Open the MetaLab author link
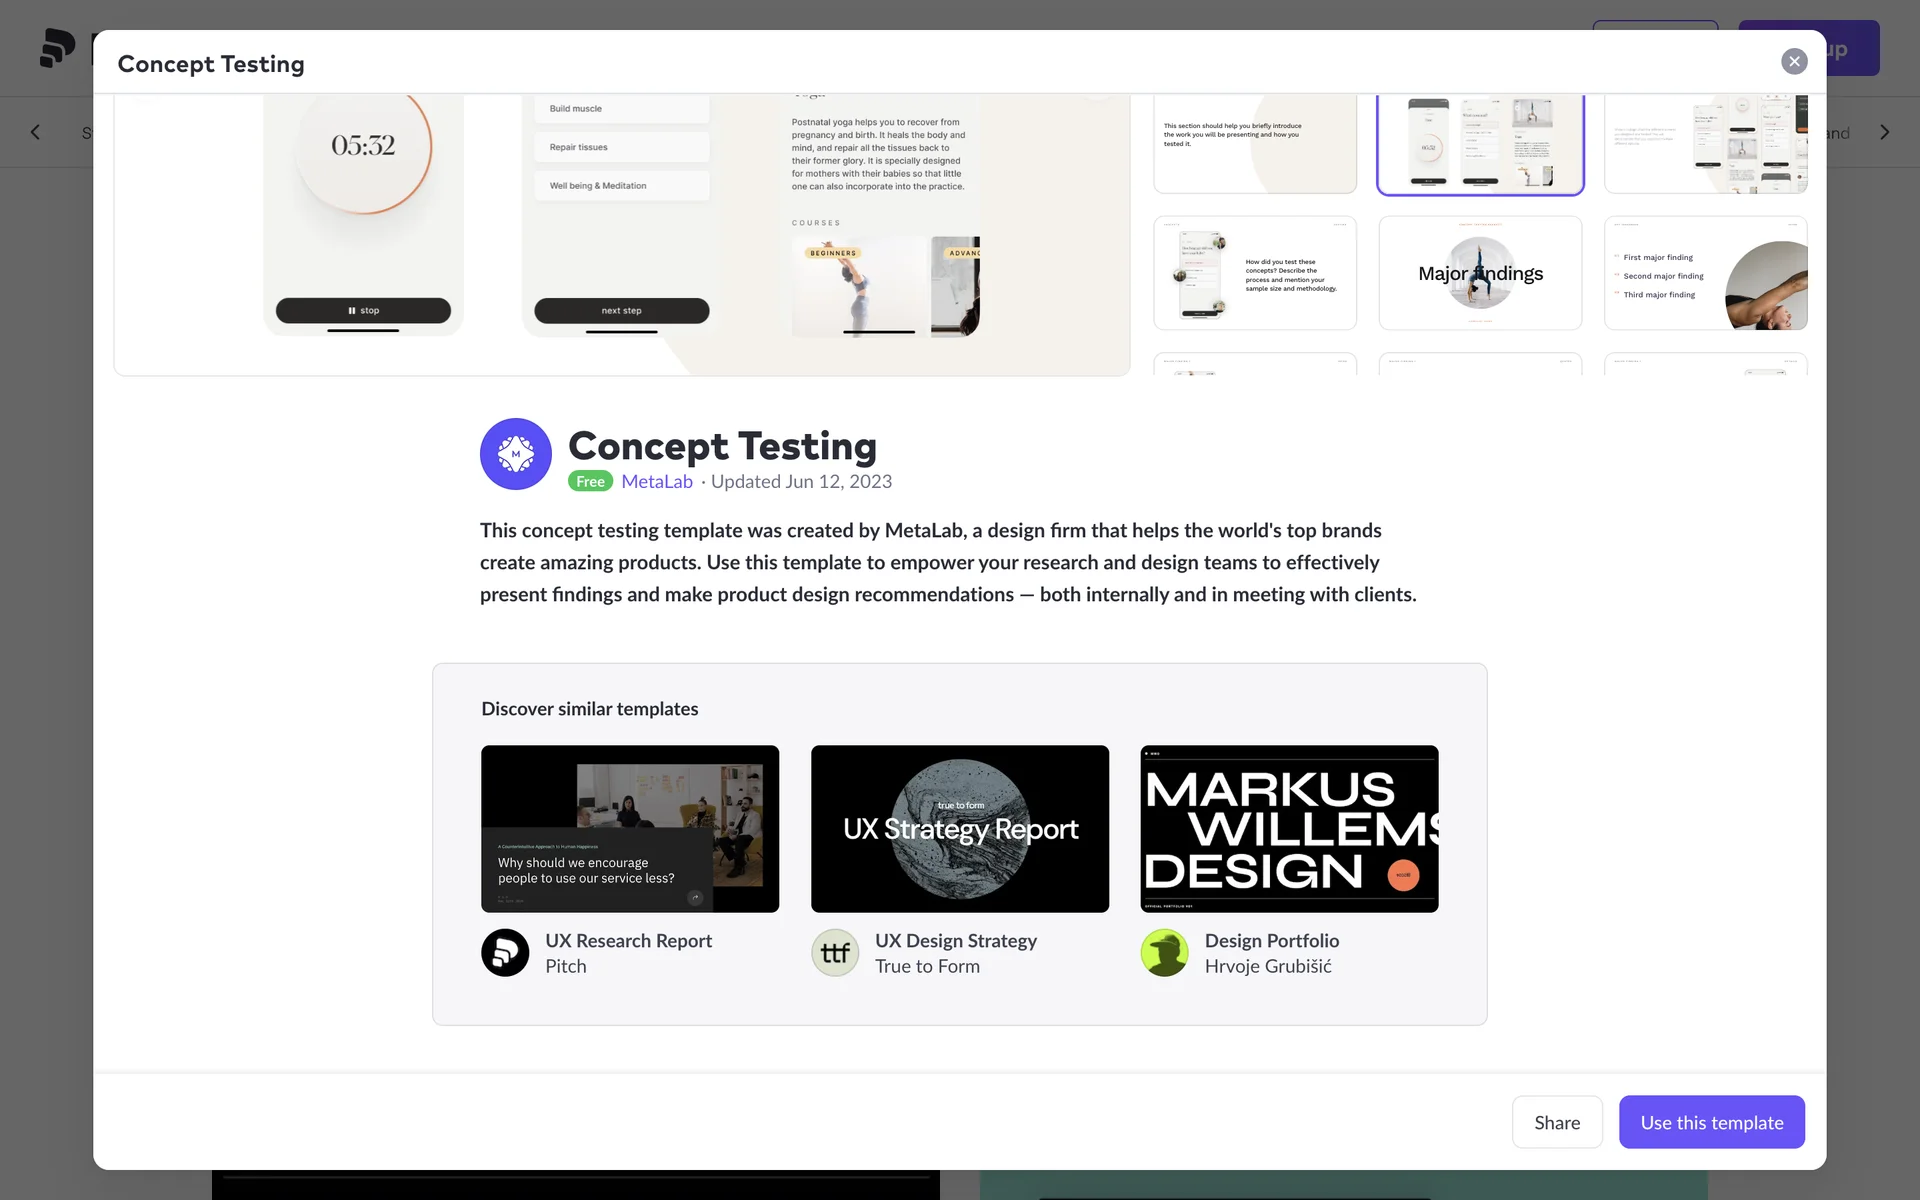1920x1200 pixels. [x=657, y=482]
